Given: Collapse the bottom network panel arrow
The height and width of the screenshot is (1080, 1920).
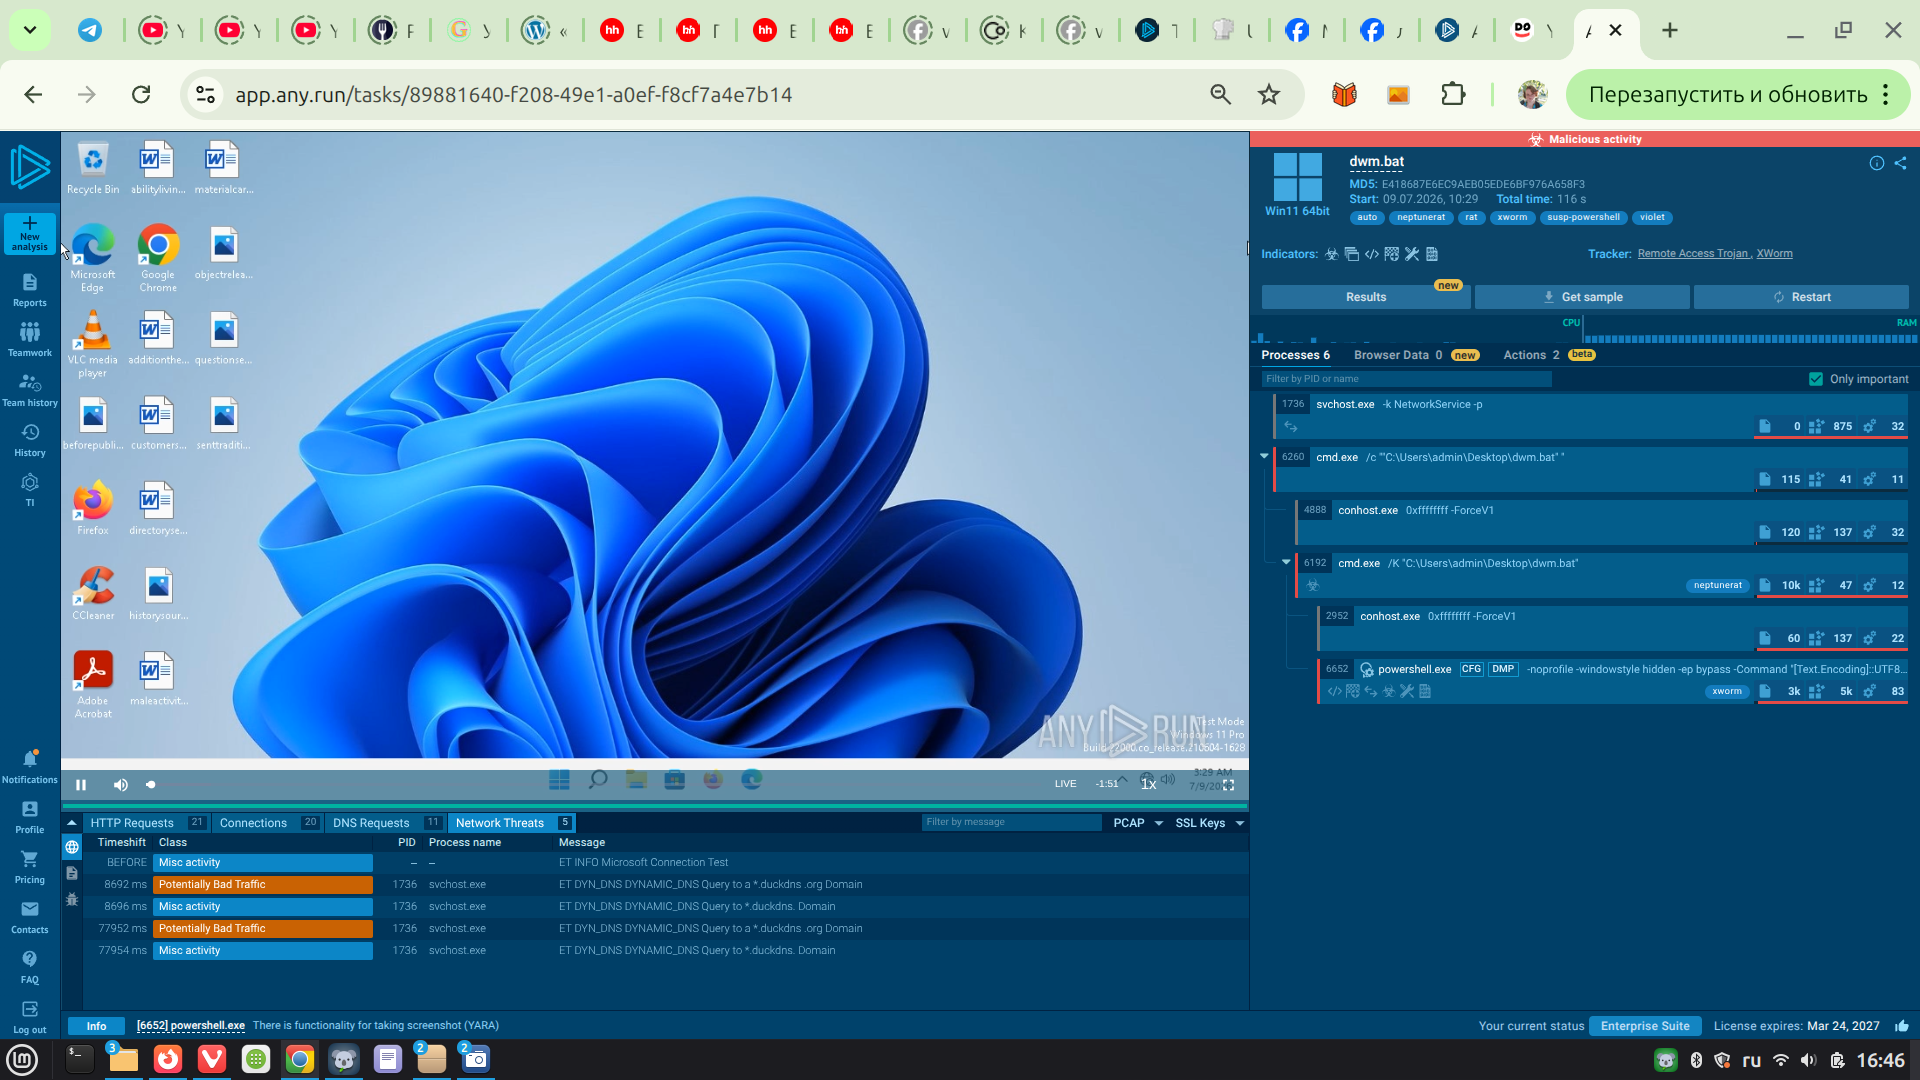Looking at the screenshot, I should point(72,823).
